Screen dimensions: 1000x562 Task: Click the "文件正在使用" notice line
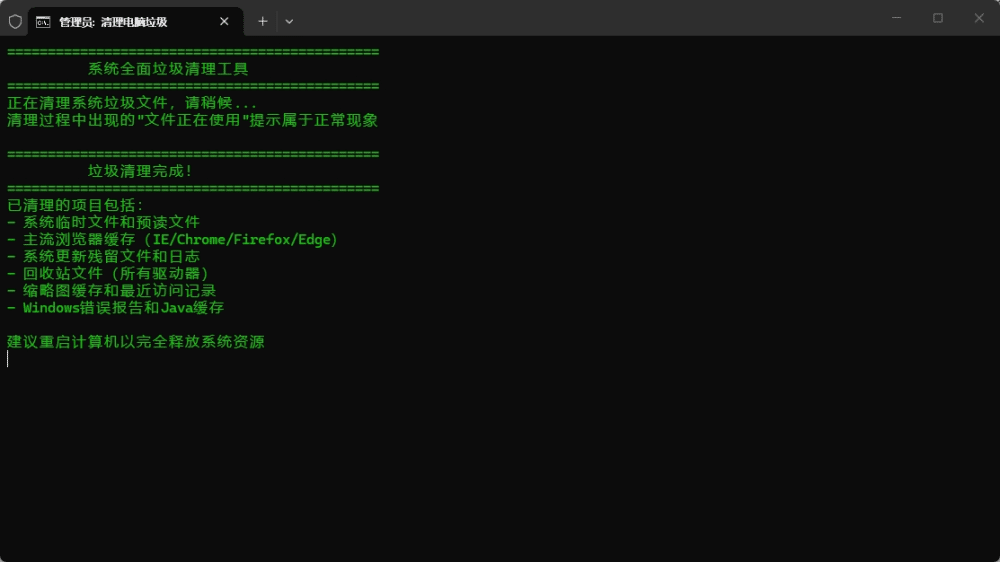[192, 120]
